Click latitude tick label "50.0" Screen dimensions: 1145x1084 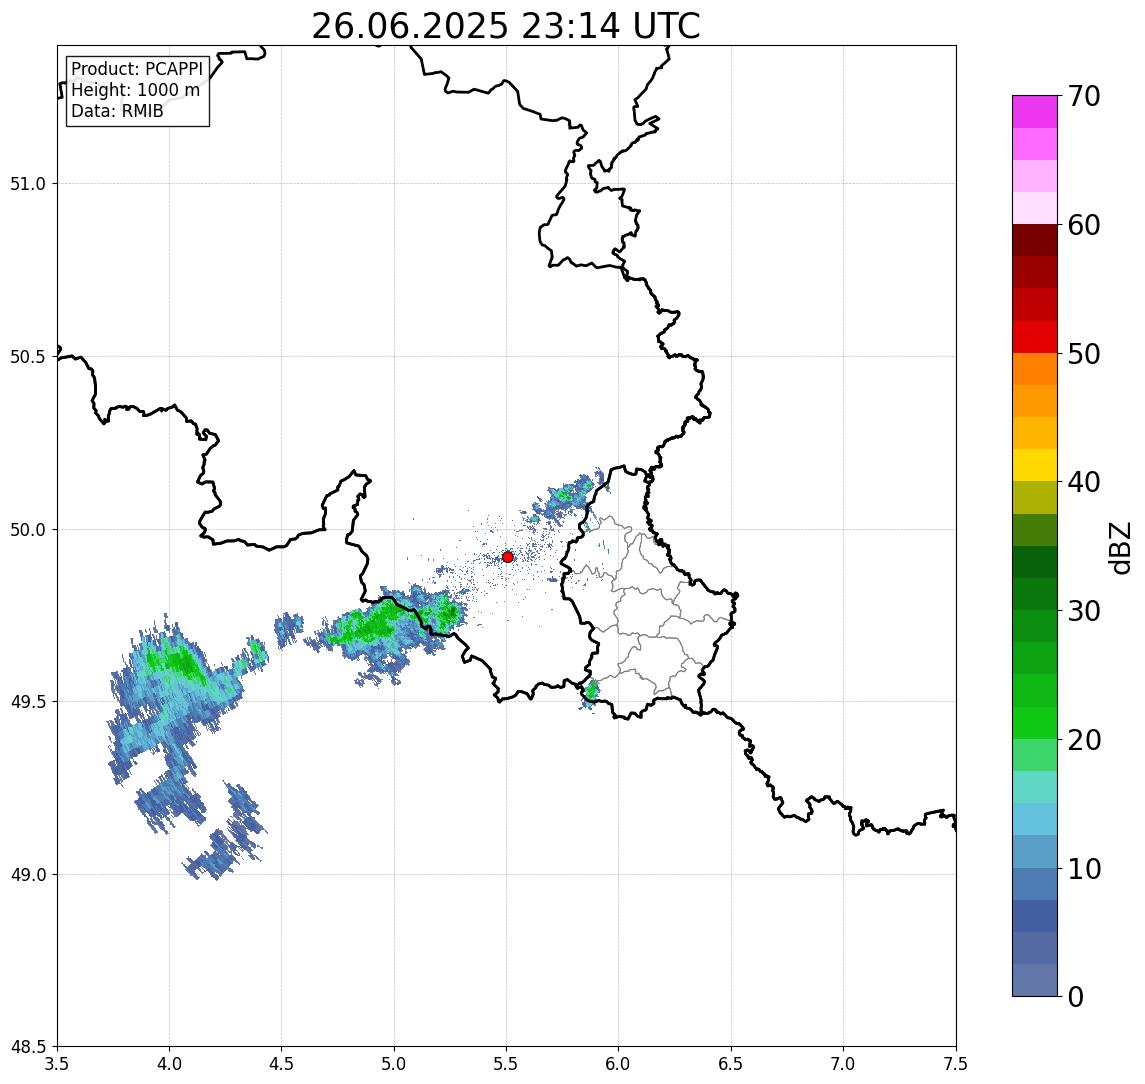click(x=28, y=530)
